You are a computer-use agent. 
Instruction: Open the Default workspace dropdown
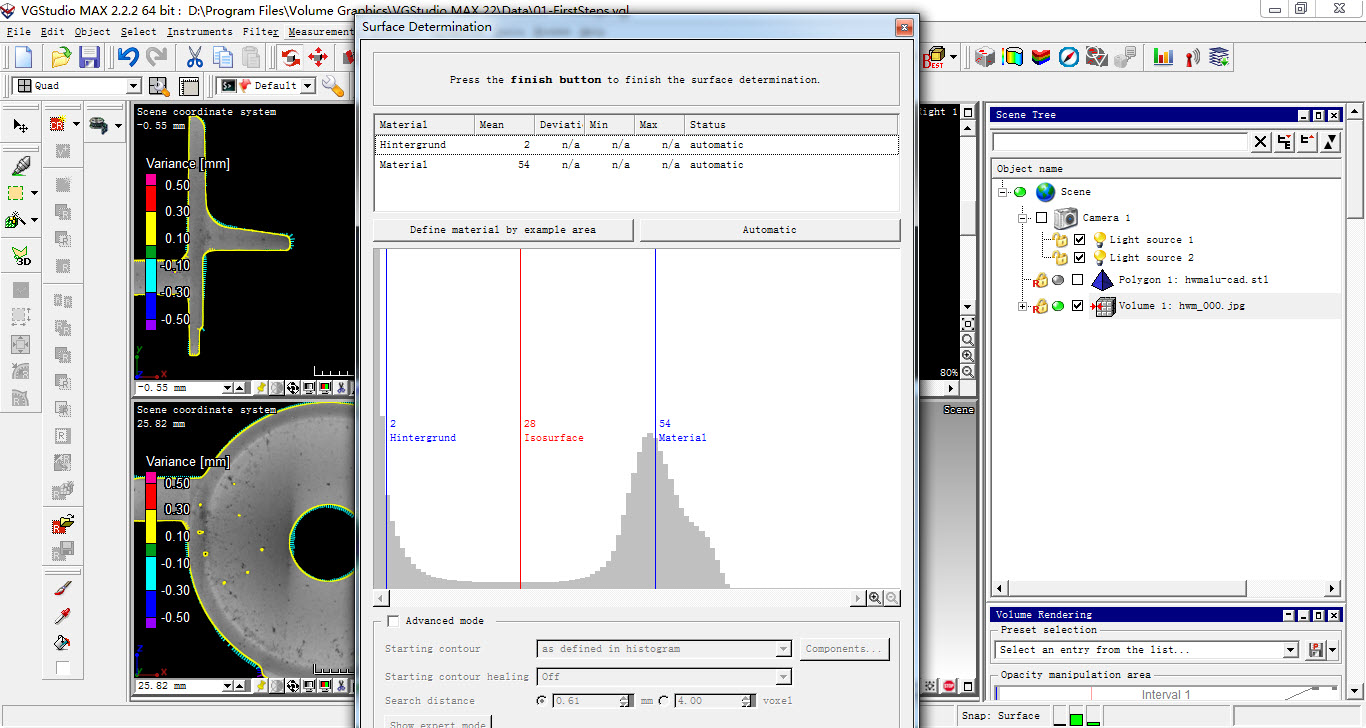coord(307,86)
